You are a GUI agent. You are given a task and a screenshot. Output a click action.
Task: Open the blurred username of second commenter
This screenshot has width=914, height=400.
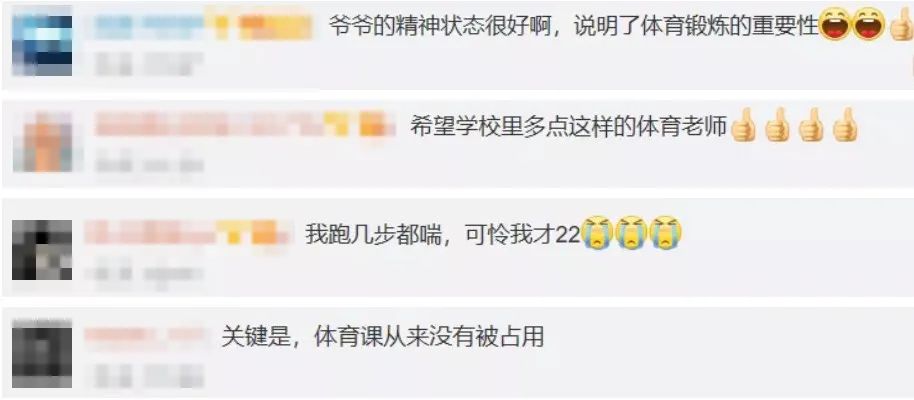[207, 124]
